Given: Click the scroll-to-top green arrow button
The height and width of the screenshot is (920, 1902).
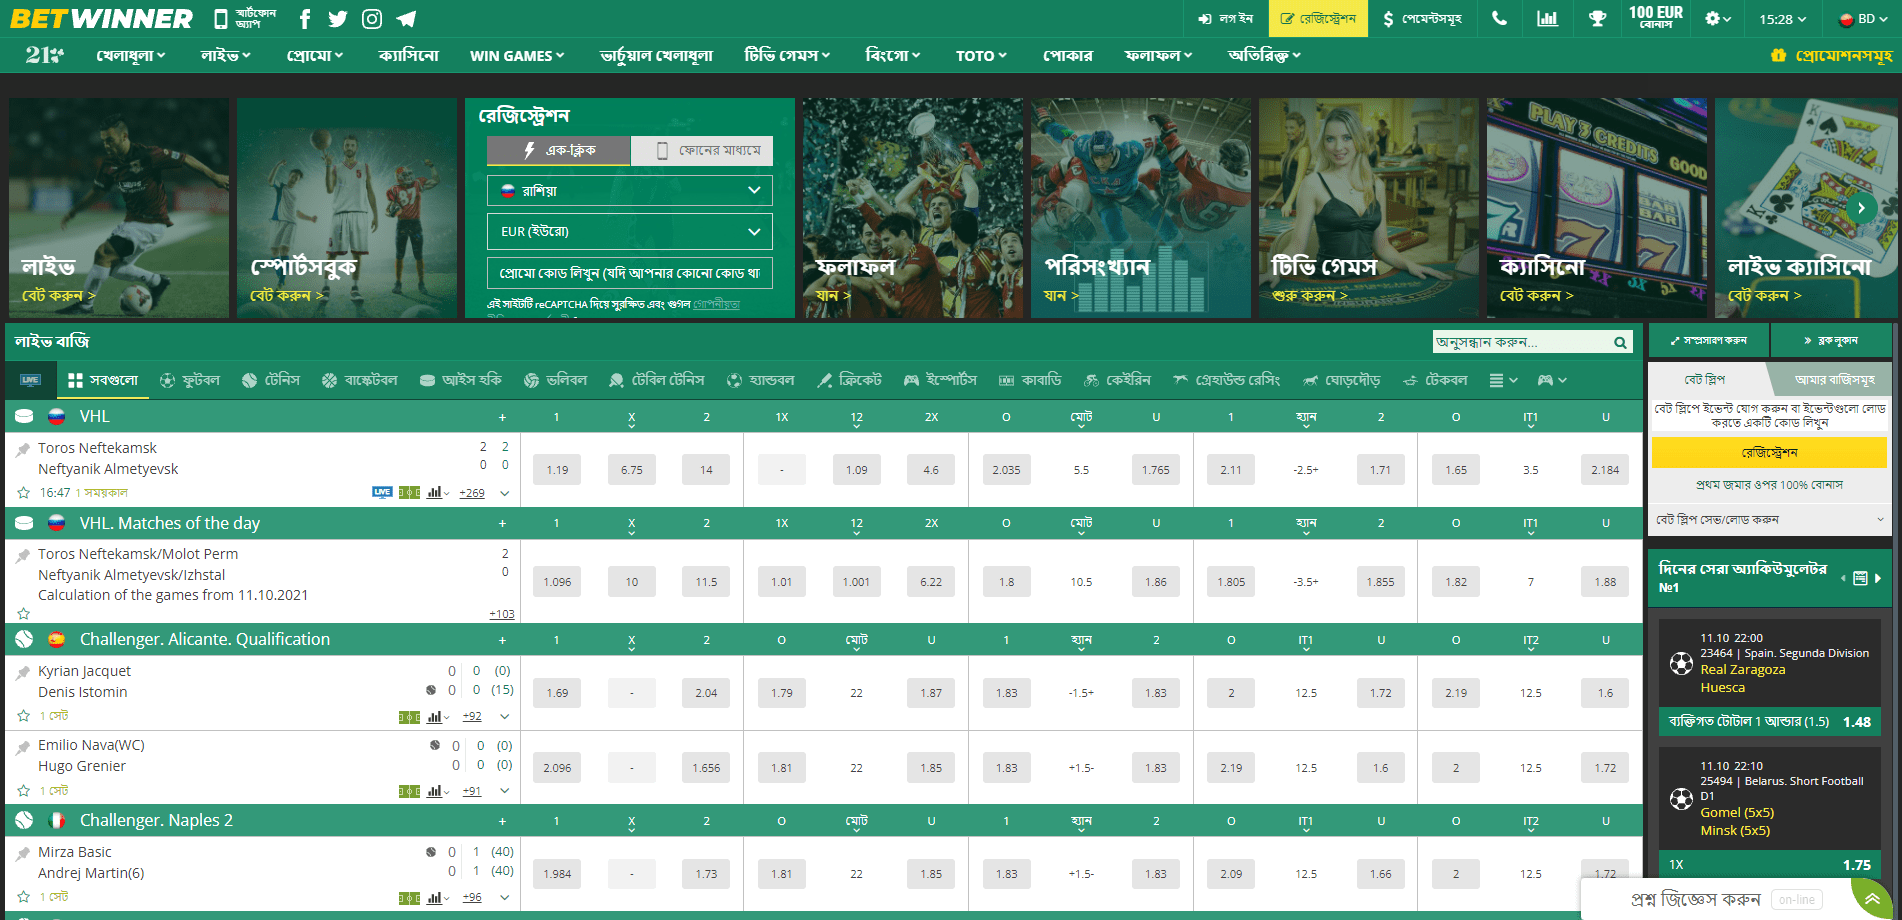Looking at the screenshot, I should click(x=1871, y=898).
